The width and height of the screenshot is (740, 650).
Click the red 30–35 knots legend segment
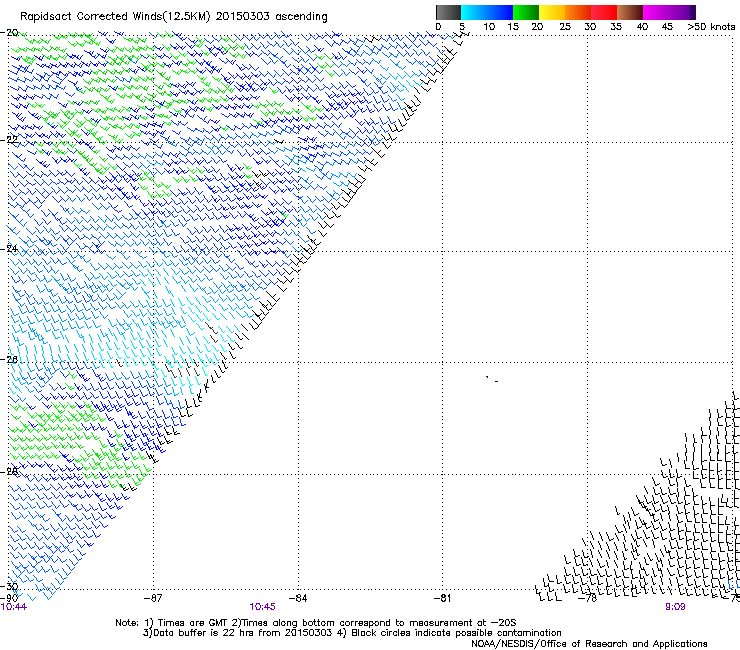click(x=604, y=12)
